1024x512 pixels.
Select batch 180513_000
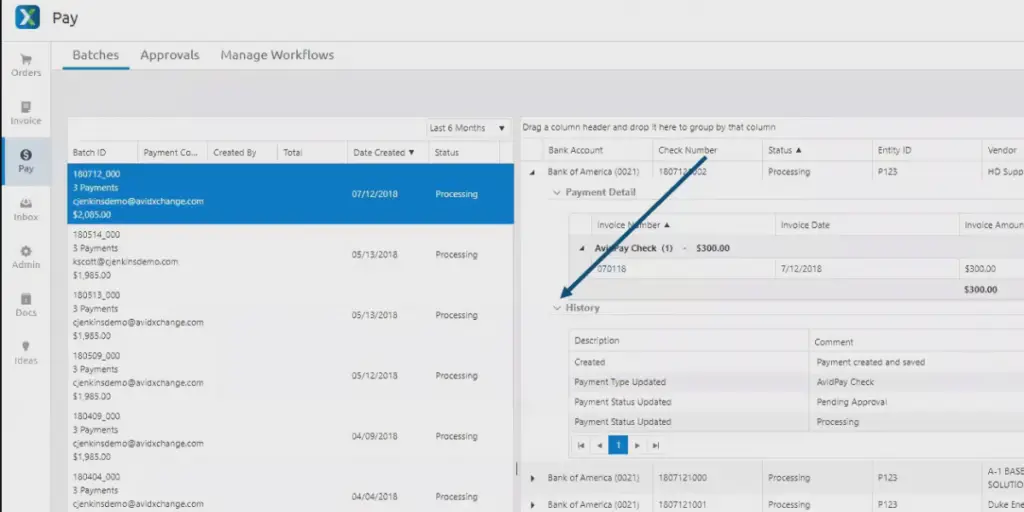click(291, 315)
